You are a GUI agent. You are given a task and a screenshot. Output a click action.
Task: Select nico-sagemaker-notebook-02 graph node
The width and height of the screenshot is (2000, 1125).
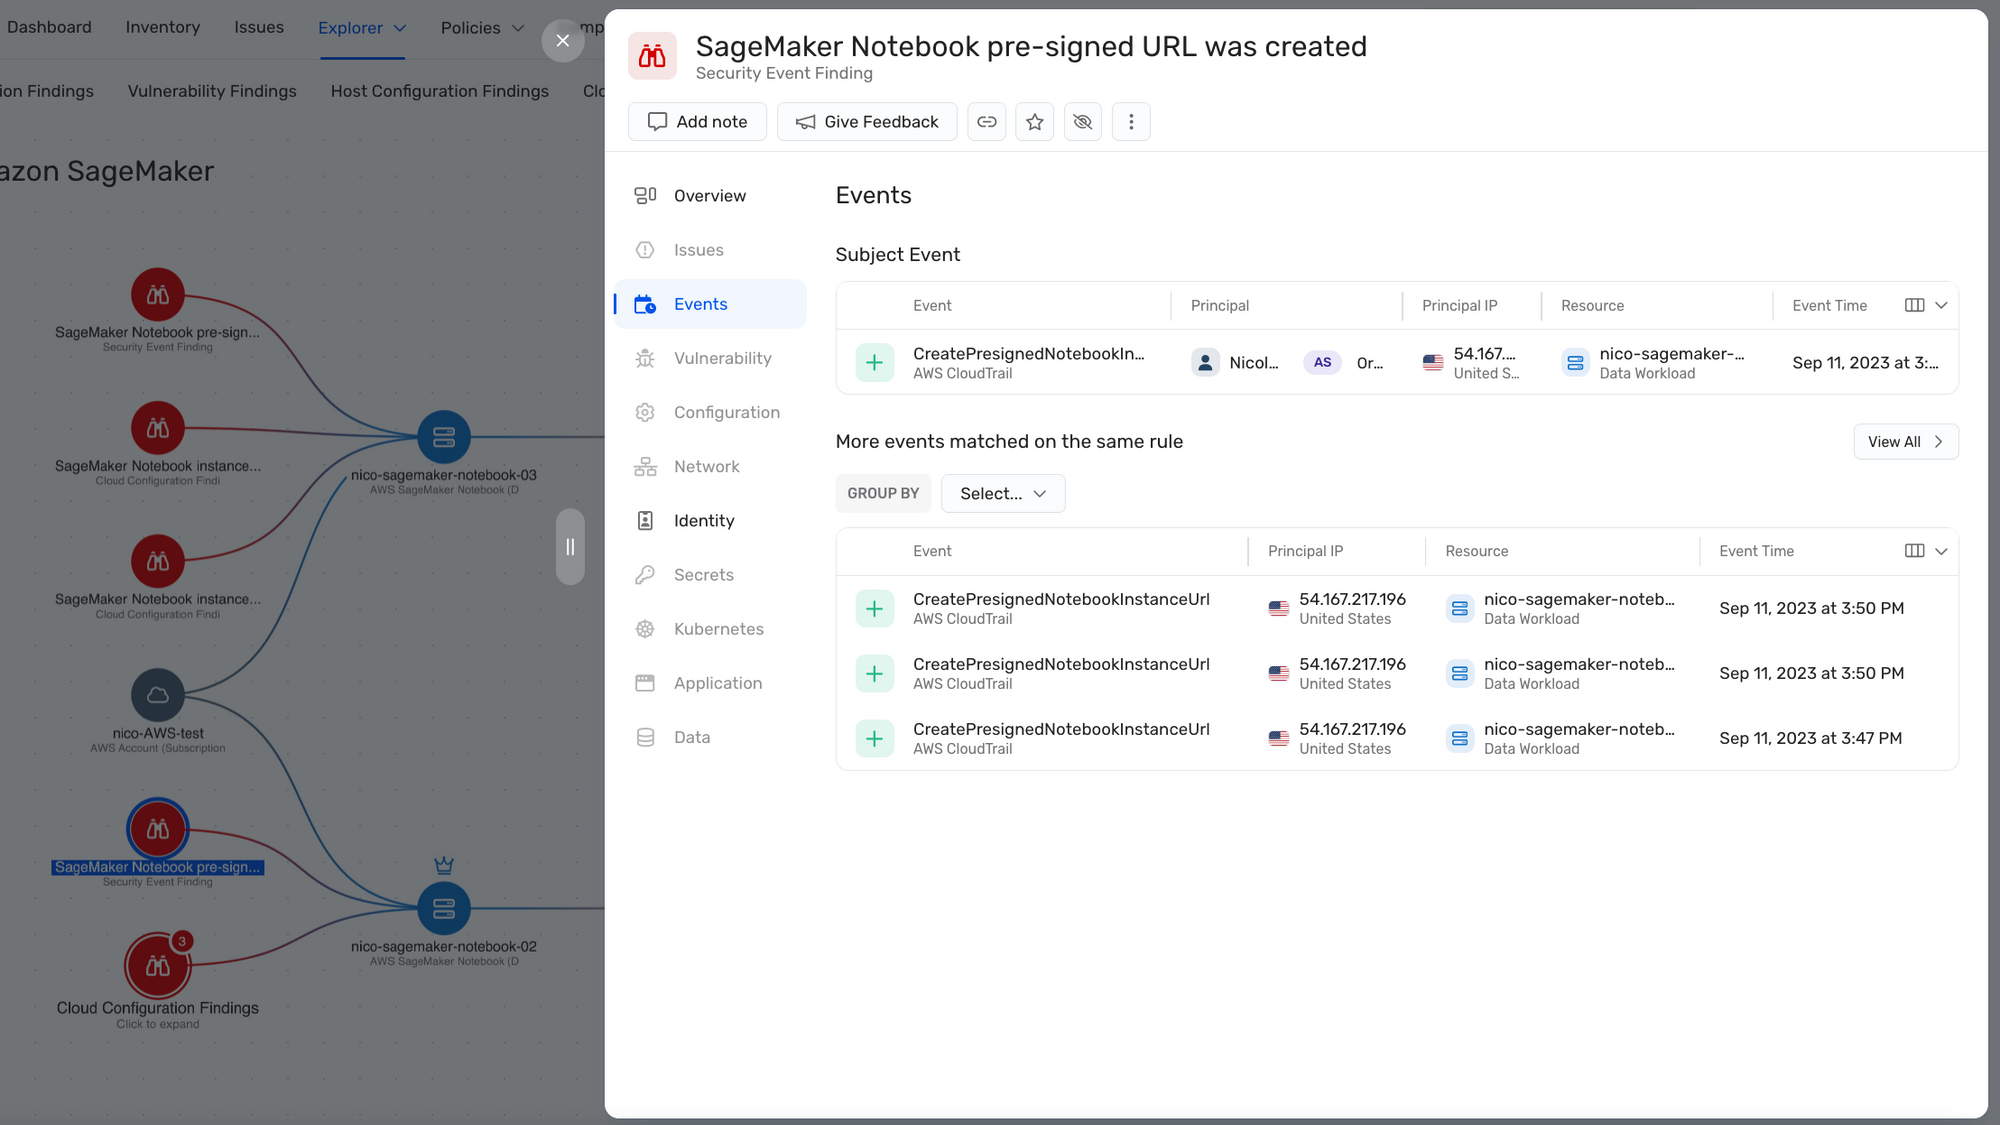444,909
